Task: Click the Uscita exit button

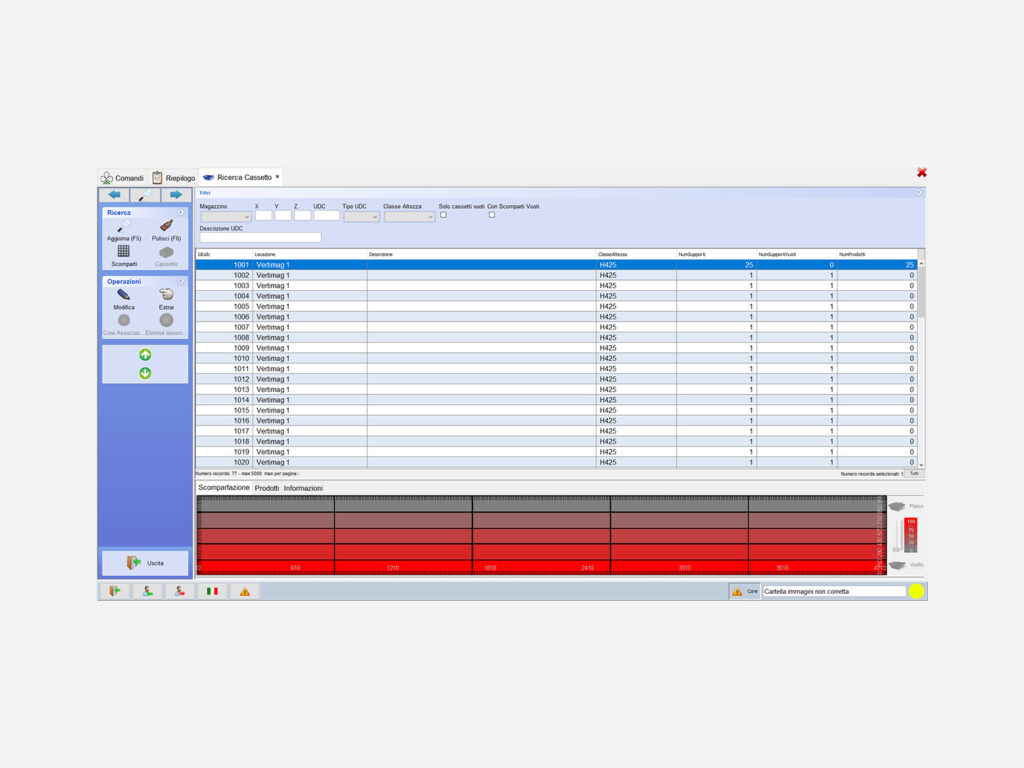Action: pyautogui.click(x=145, y=563)
